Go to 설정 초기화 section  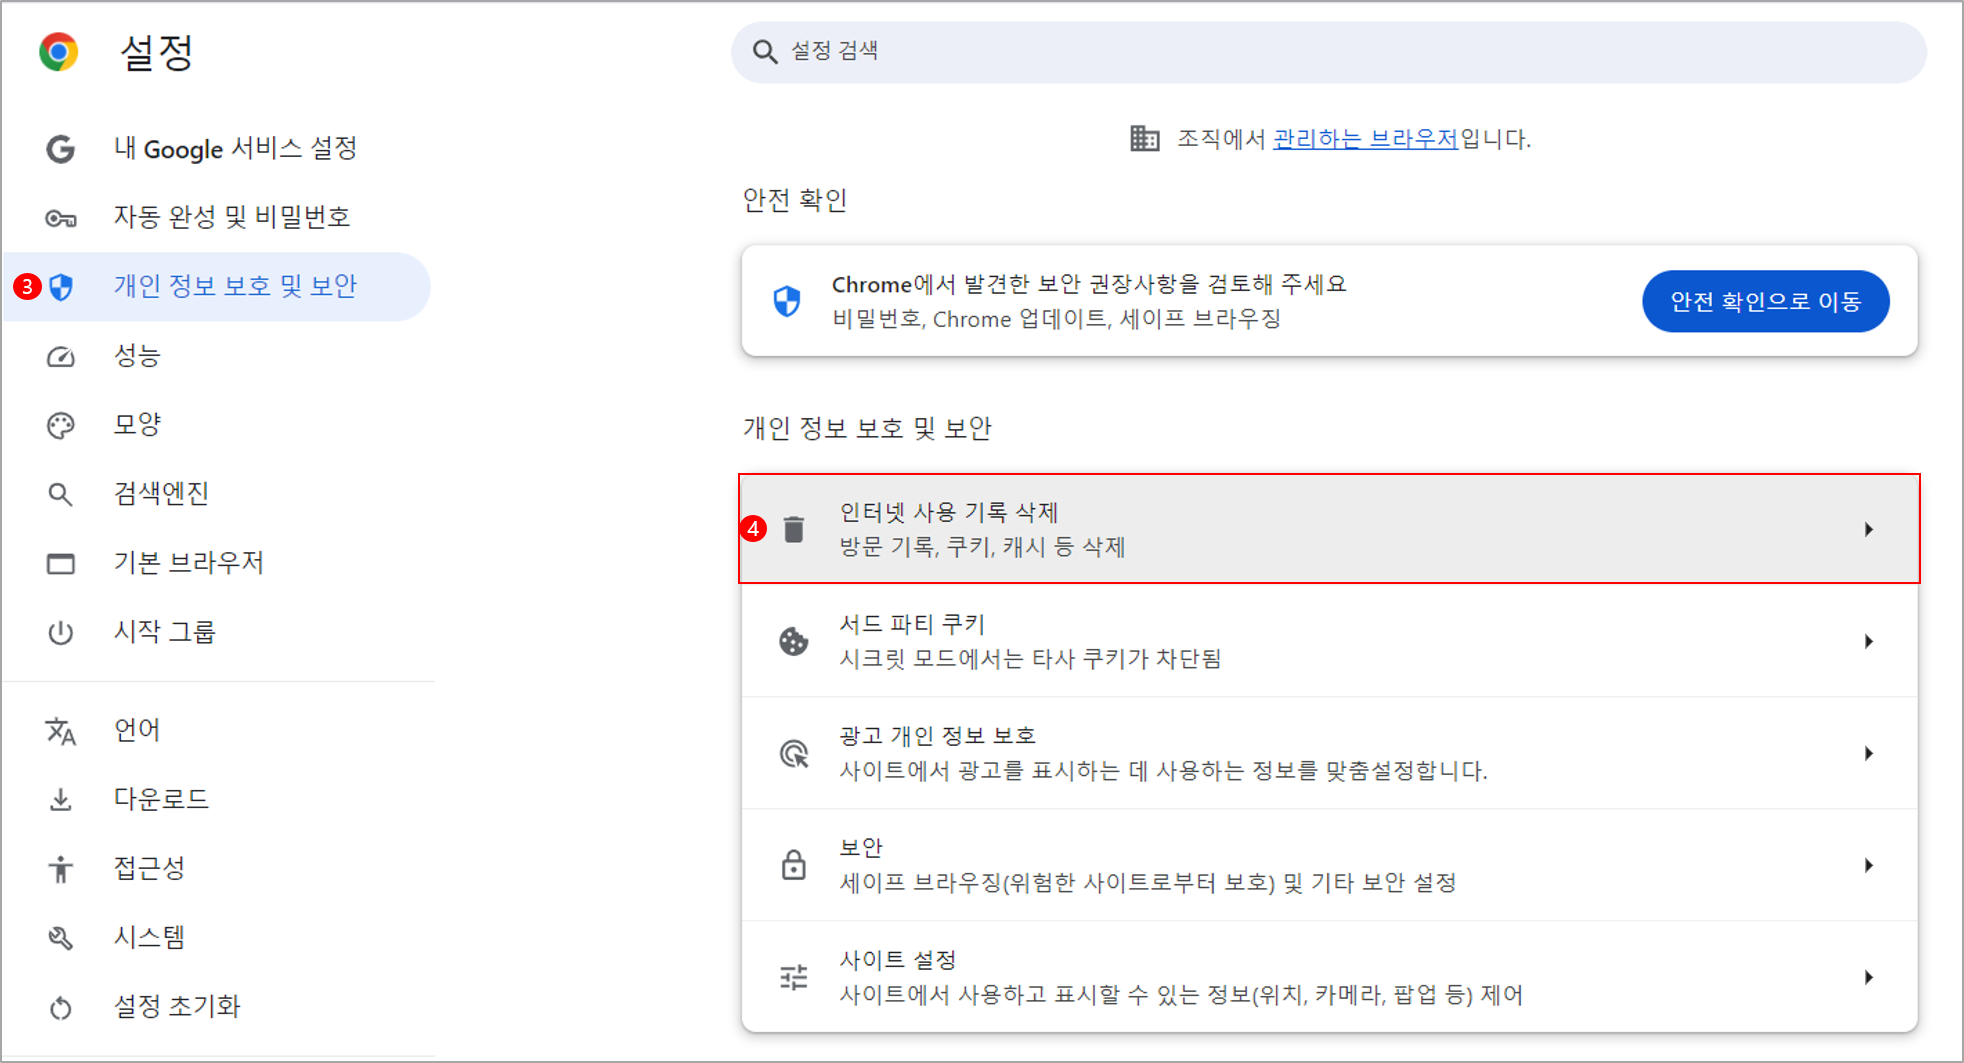(177, 1006)
